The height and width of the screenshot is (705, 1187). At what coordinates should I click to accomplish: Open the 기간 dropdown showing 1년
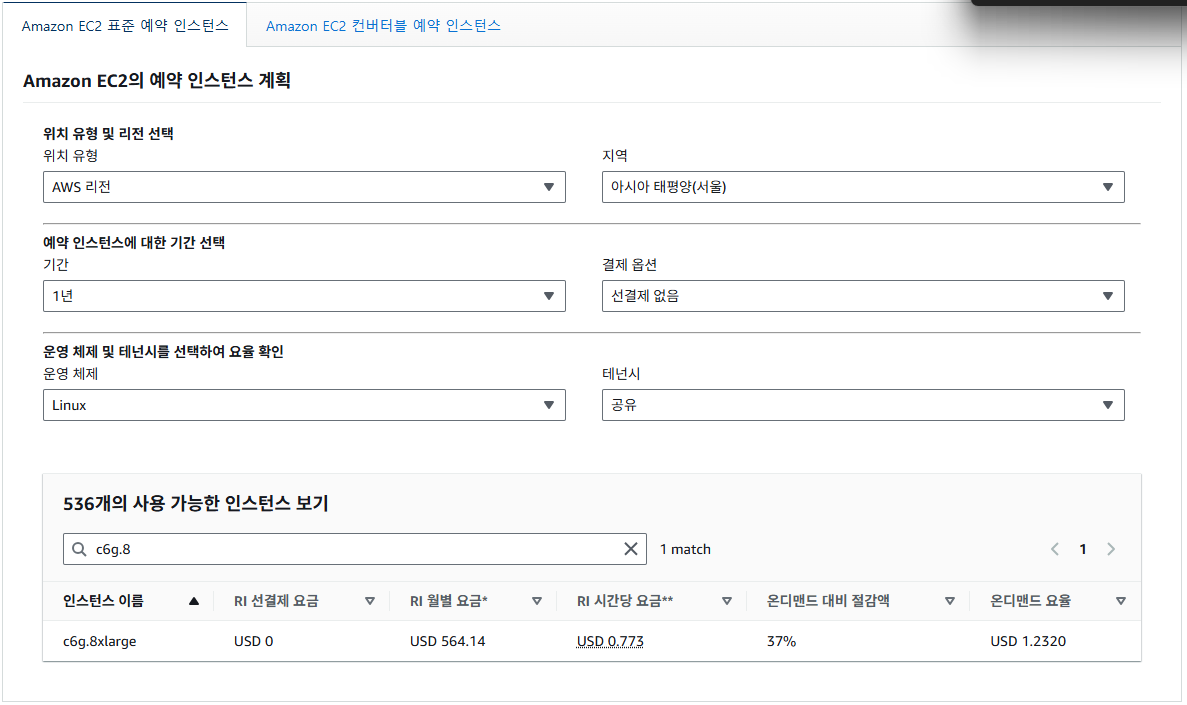click(304, 296)
